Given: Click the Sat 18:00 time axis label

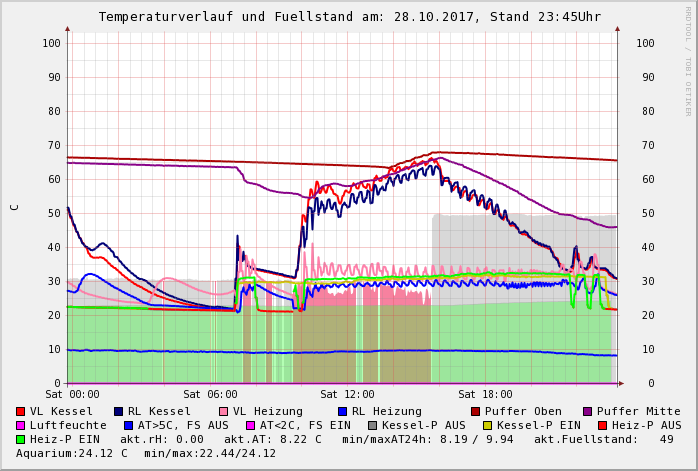Looking at the screenshot, I should tap(485, 395).
